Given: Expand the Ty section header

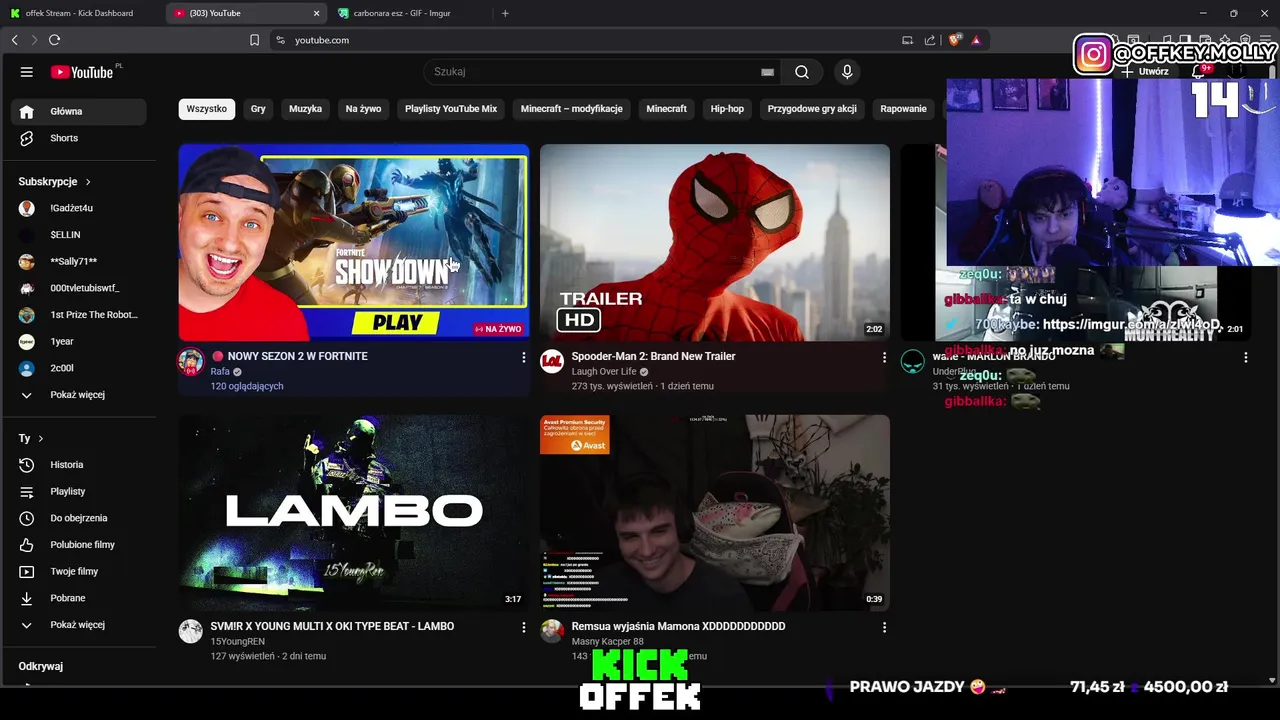Looking at the screenshot, I should 31,438.
